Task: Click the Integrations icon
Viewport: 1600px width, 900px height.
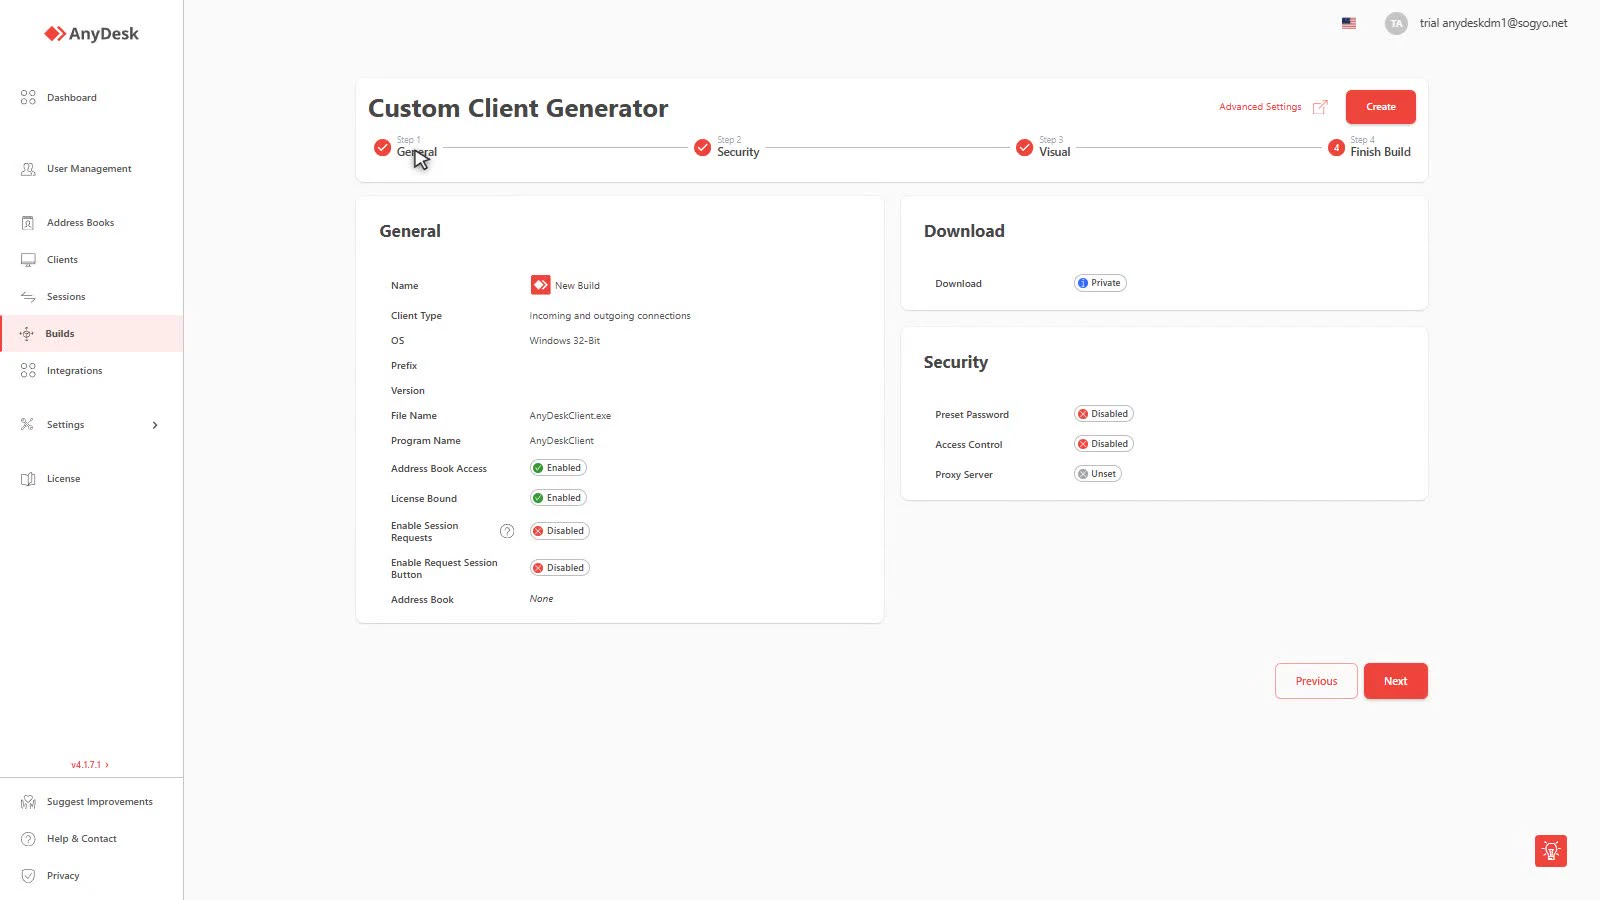Action: [x=28, y=371]
